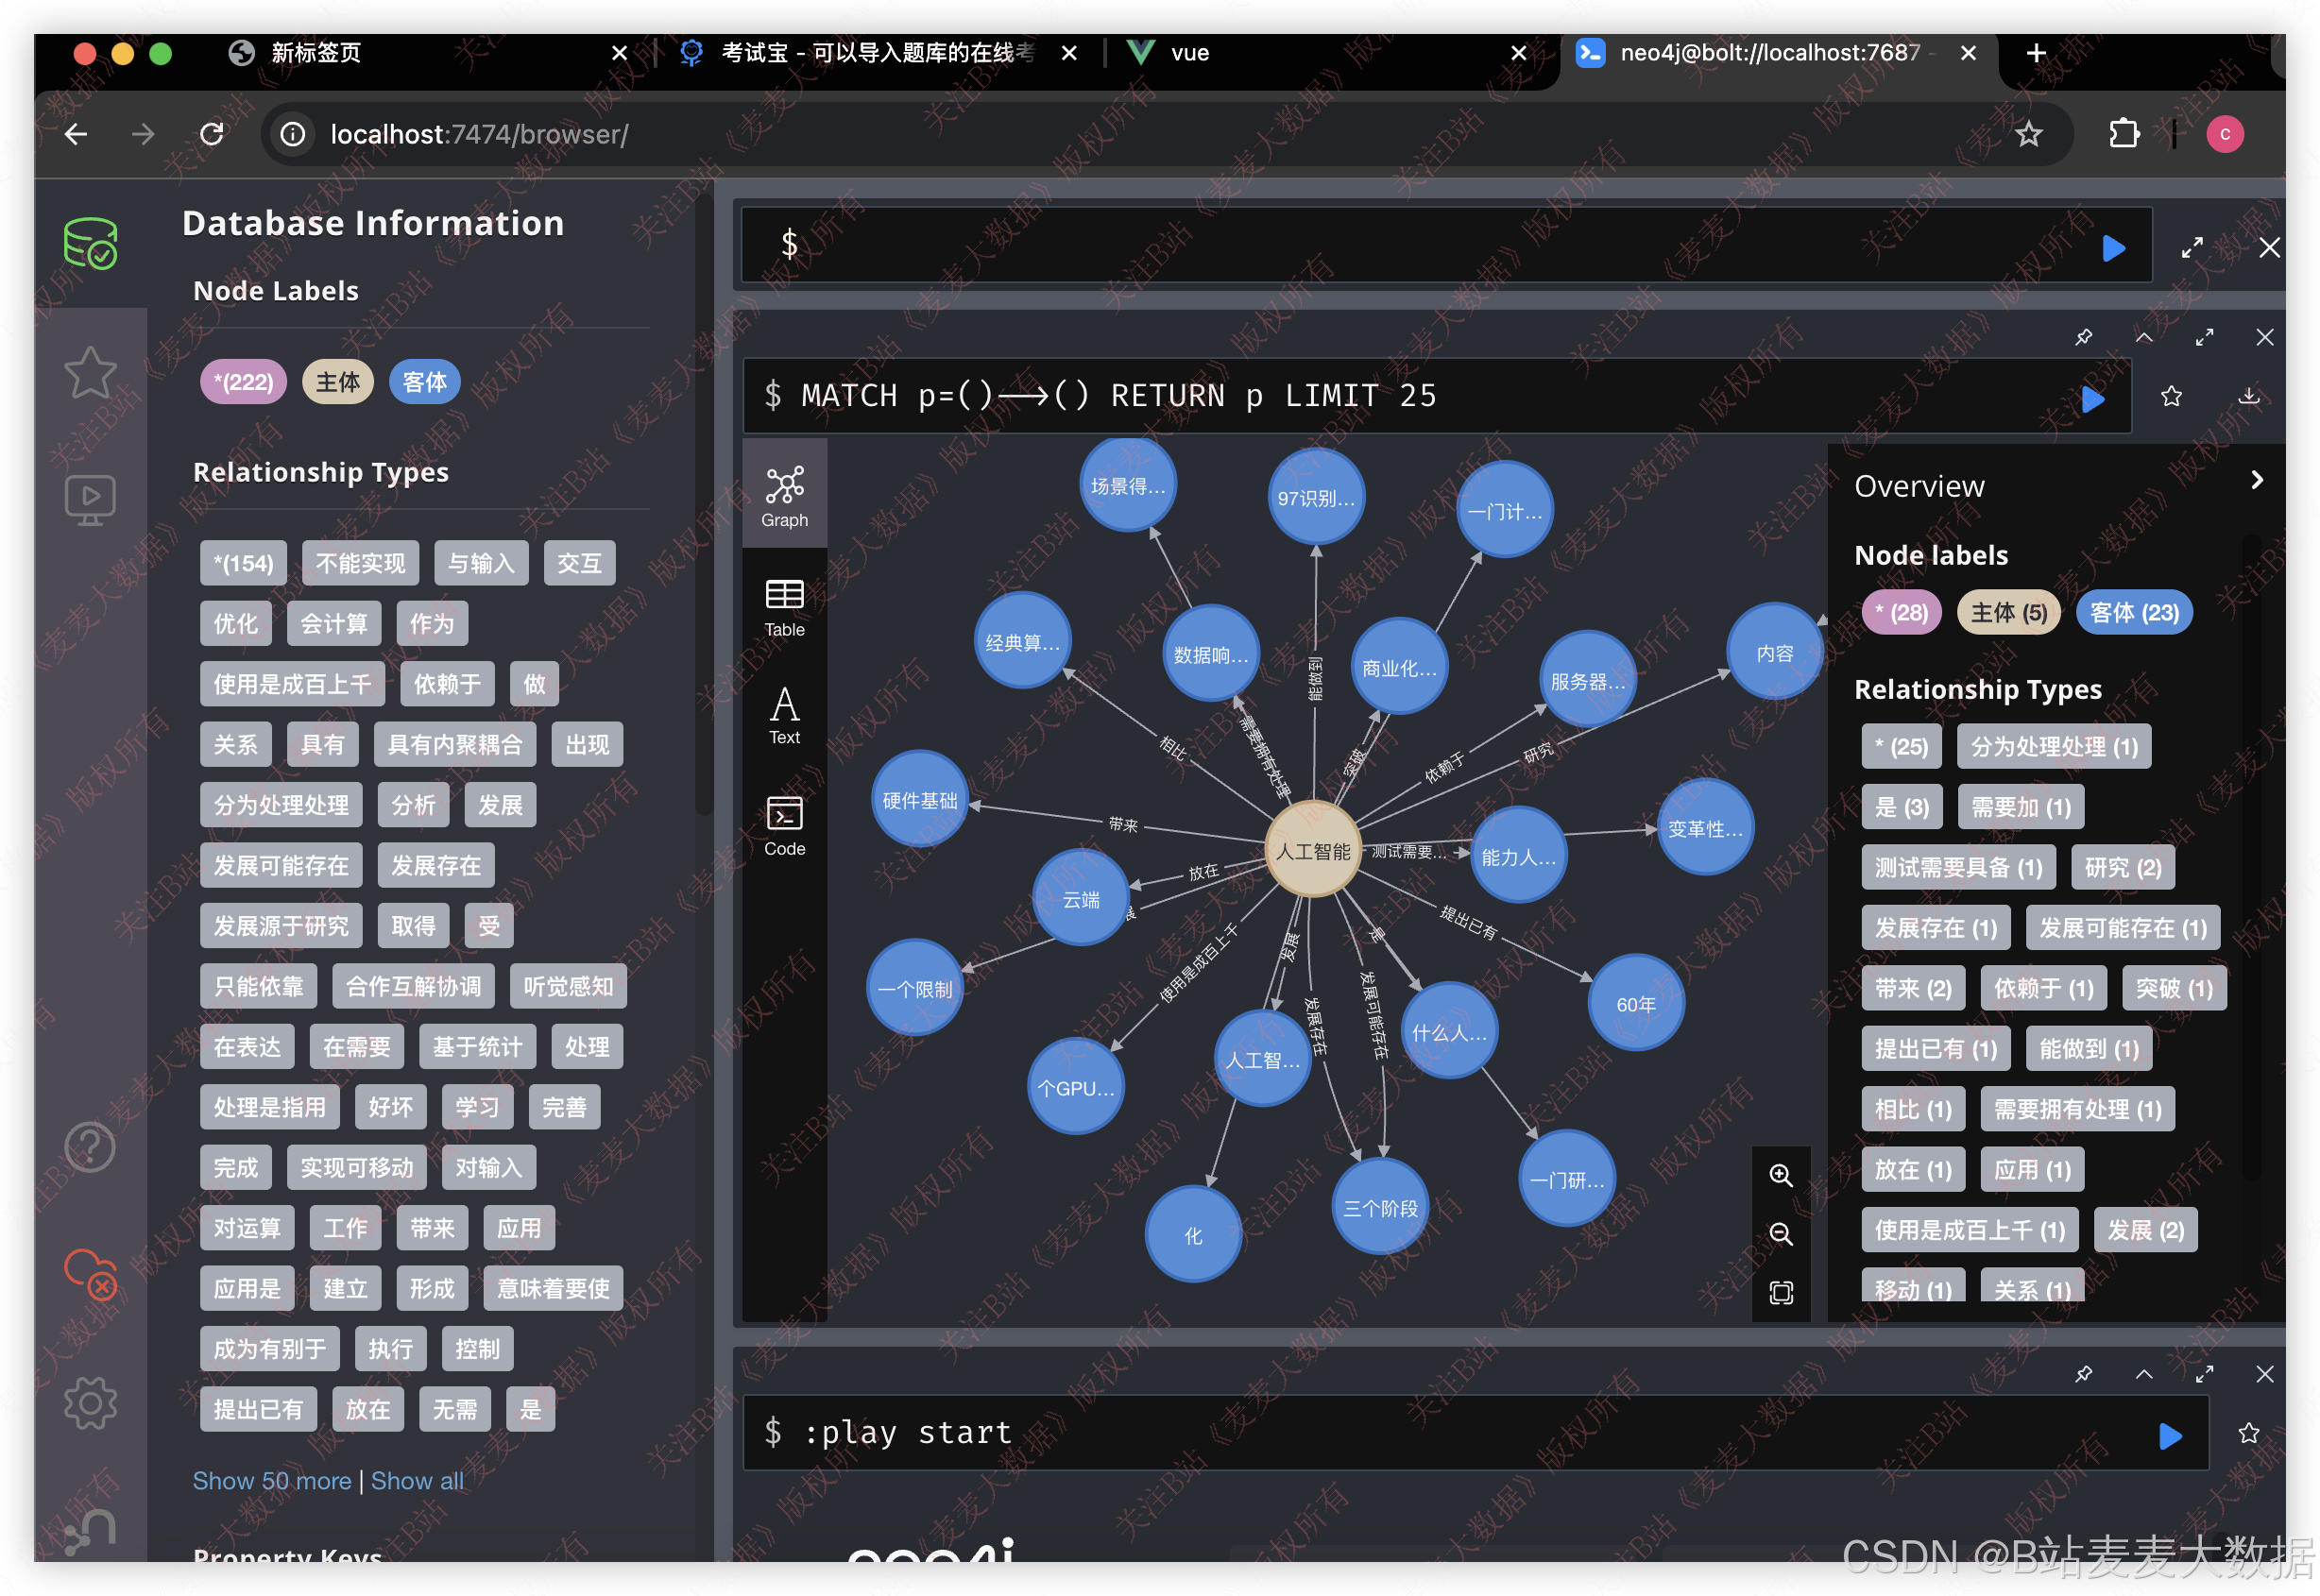Image resolution: width=2320 pixels, height=1596 pixels.
Task: Toggle fullscreen for the MATCH result frame
Action: click(2204, 337)
